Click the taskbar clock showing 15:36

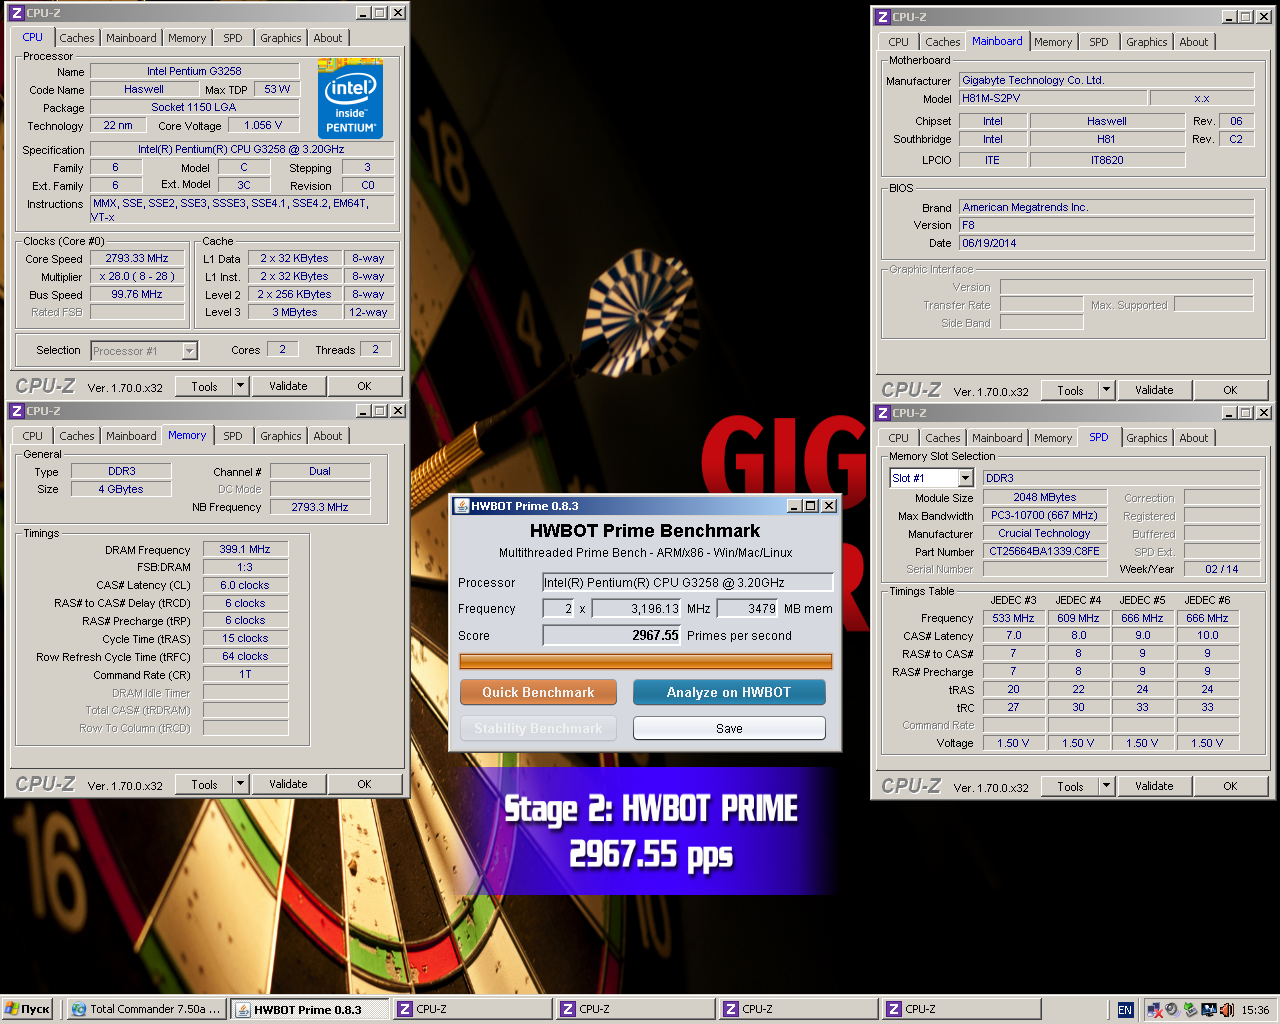[x=1255, y=1010]
